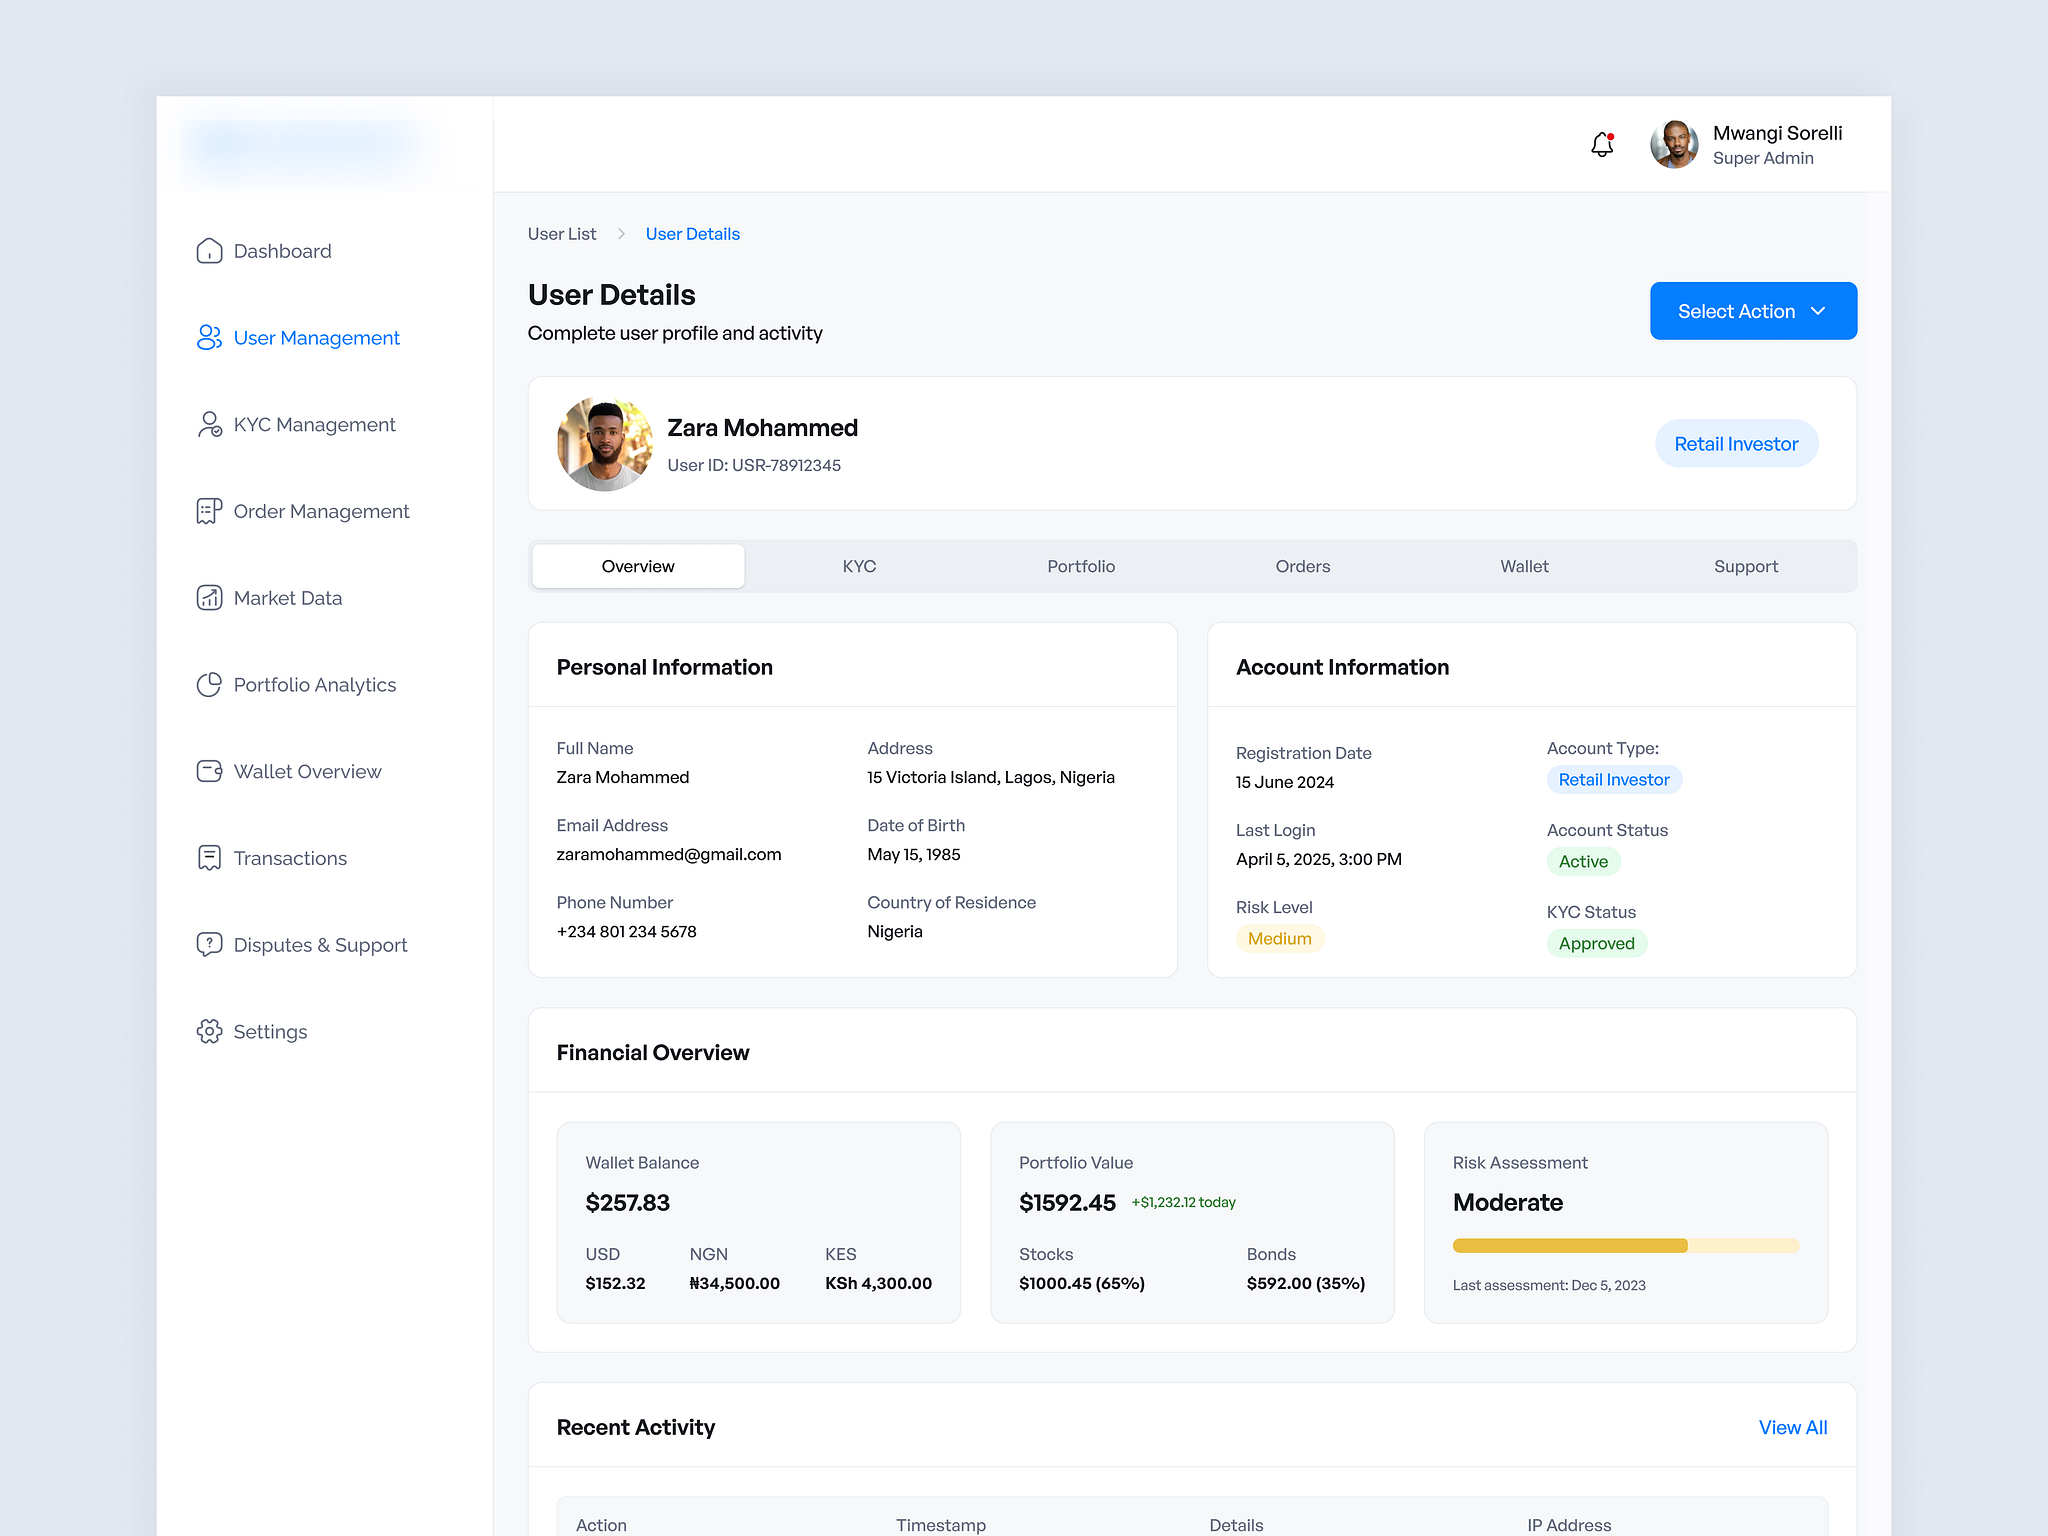Click the Approved KYC status badge
Image resolution: width=2048 pixels, height=1536 pixels.
(x=1596, y=943)
